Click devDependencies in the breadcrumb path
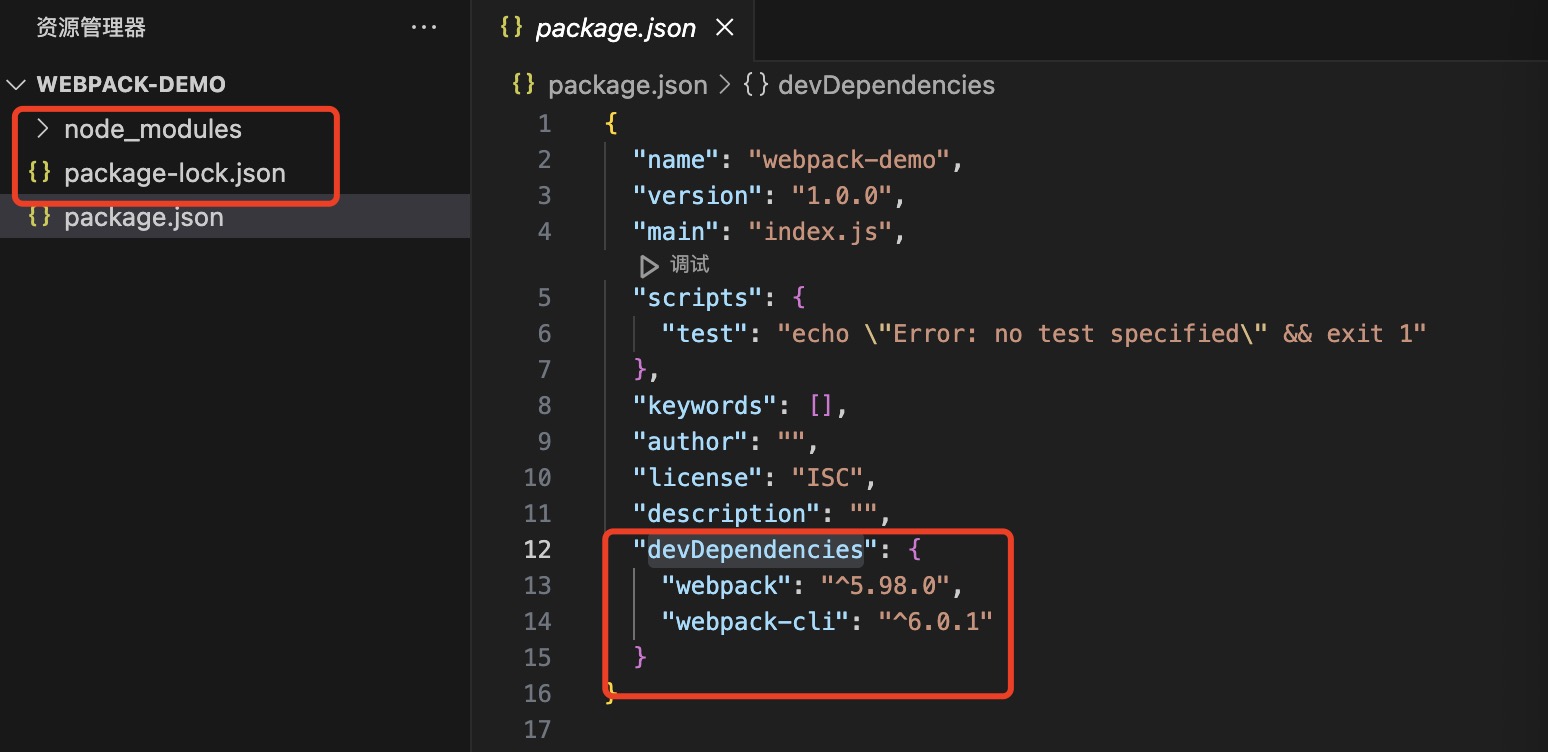The width and height of the screenshot is (1548, 752). pos(886,85)
